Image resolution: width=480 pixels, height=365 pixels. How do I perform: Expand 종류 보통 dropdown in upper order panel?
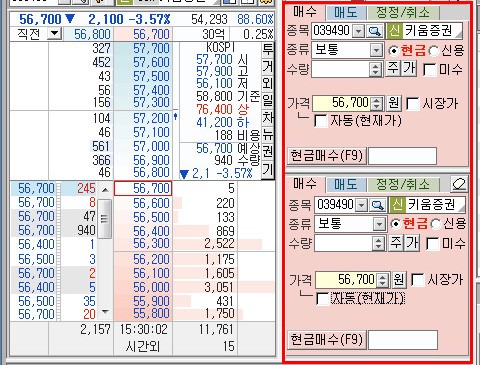(376, 51)
